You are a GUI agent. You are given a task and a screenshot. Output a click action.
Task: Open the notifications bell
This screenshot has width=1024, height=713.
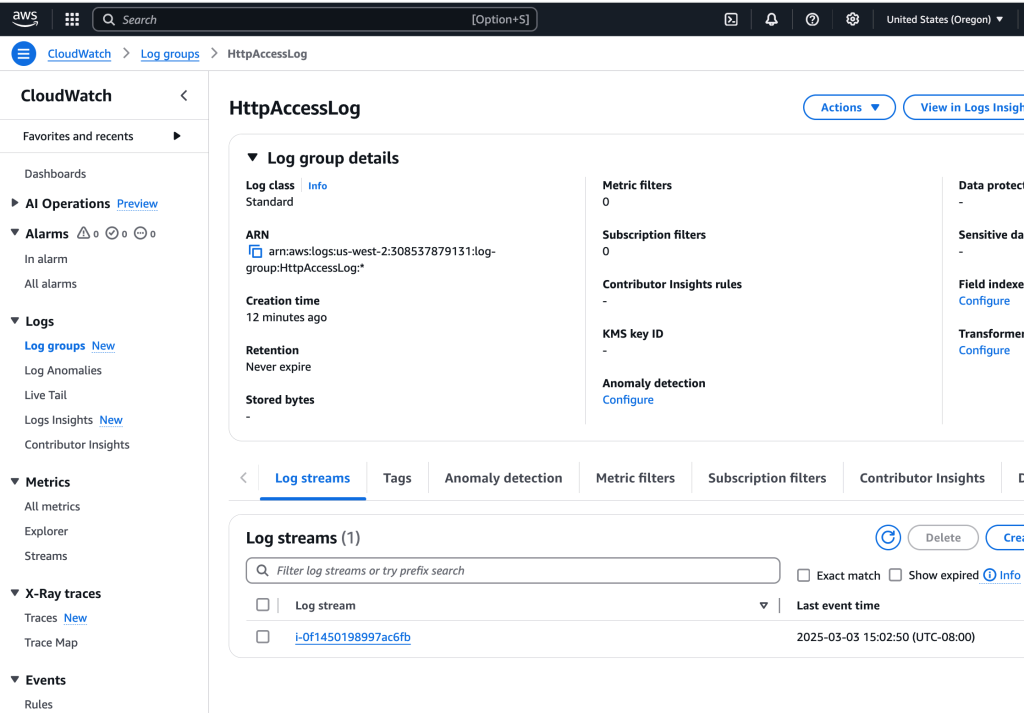pyautogui.click(x=771, y=19)
